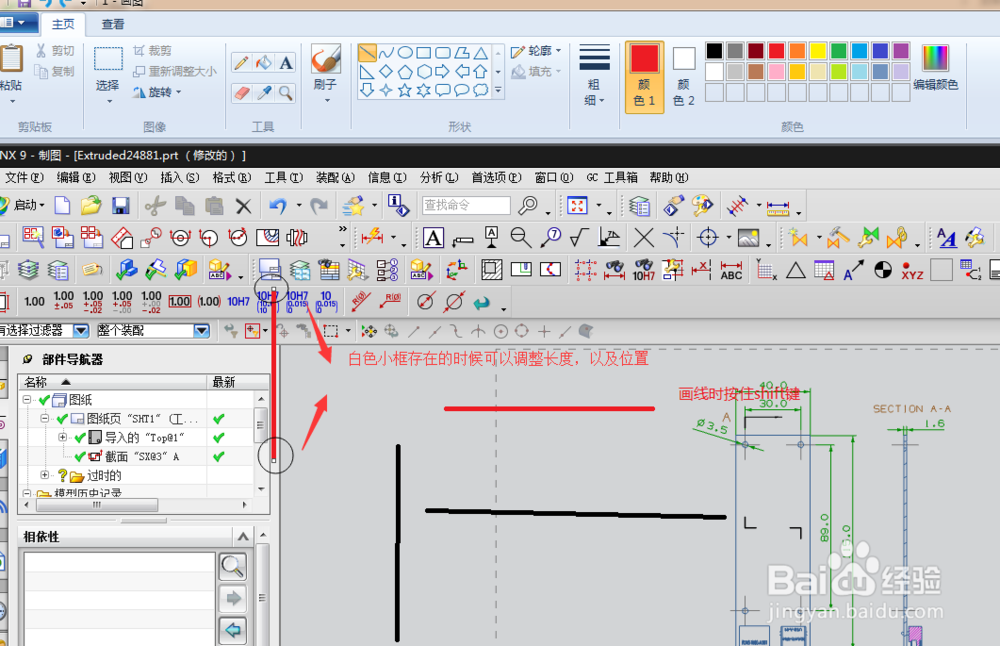1000x646 pixels.
Task: Collapse the 图纸 tree node
Action: (x=27, y=400)
